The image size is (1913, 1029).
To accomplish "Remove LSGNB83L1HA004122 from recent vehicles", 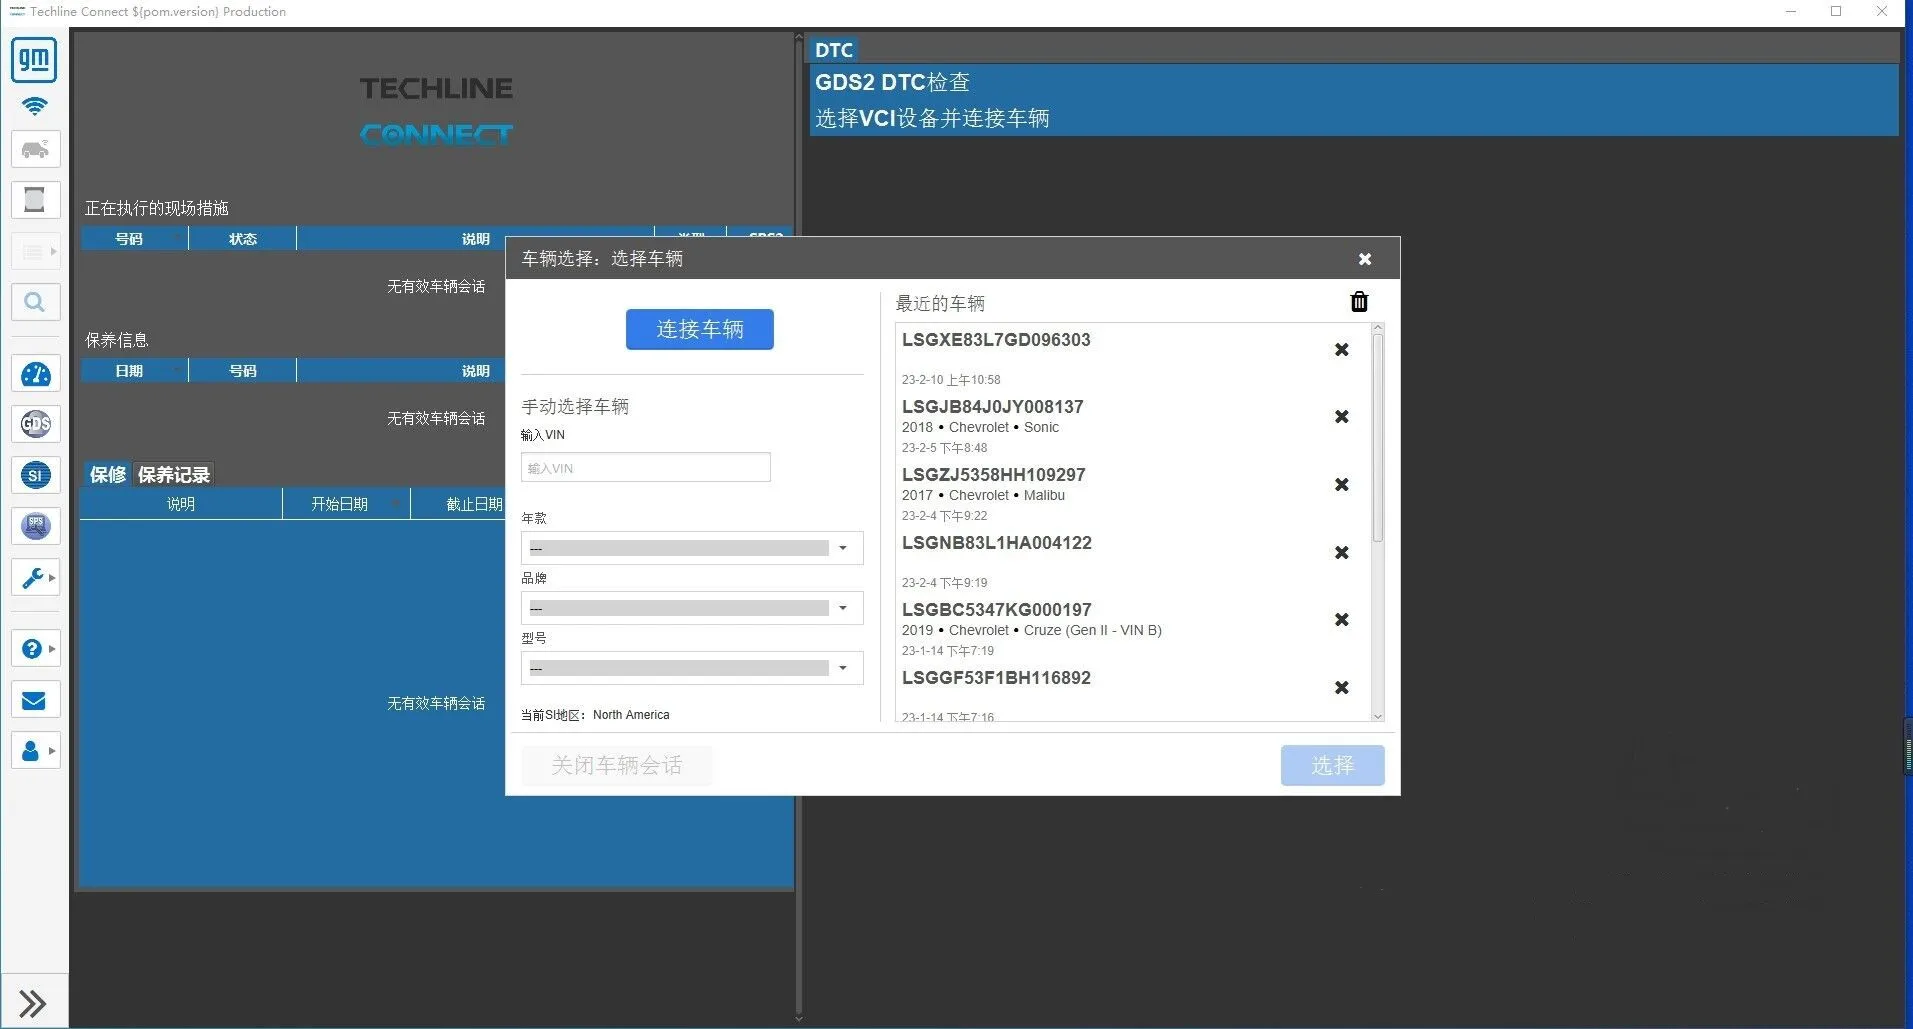I will 1342,552.
